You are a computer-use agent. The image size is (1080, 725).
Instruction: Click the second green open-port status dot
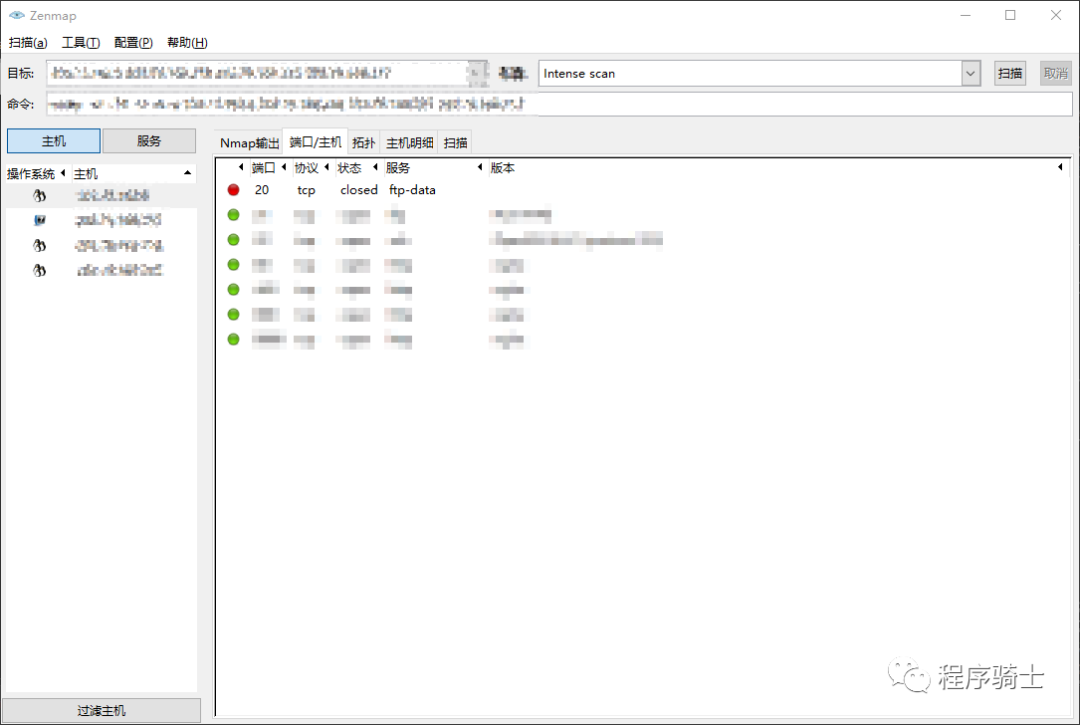pyautogui.click(x=233, y=240)
